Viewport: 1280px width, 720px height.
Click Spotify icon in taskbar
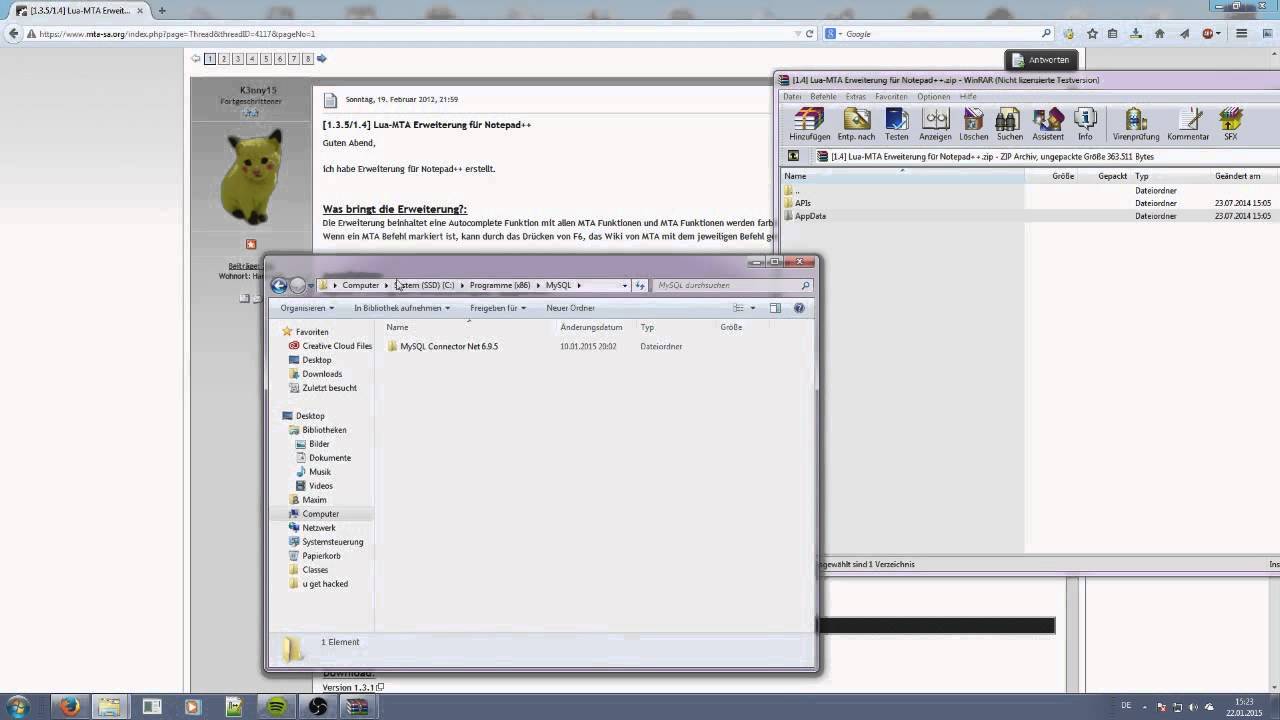(x=277, y=707)
